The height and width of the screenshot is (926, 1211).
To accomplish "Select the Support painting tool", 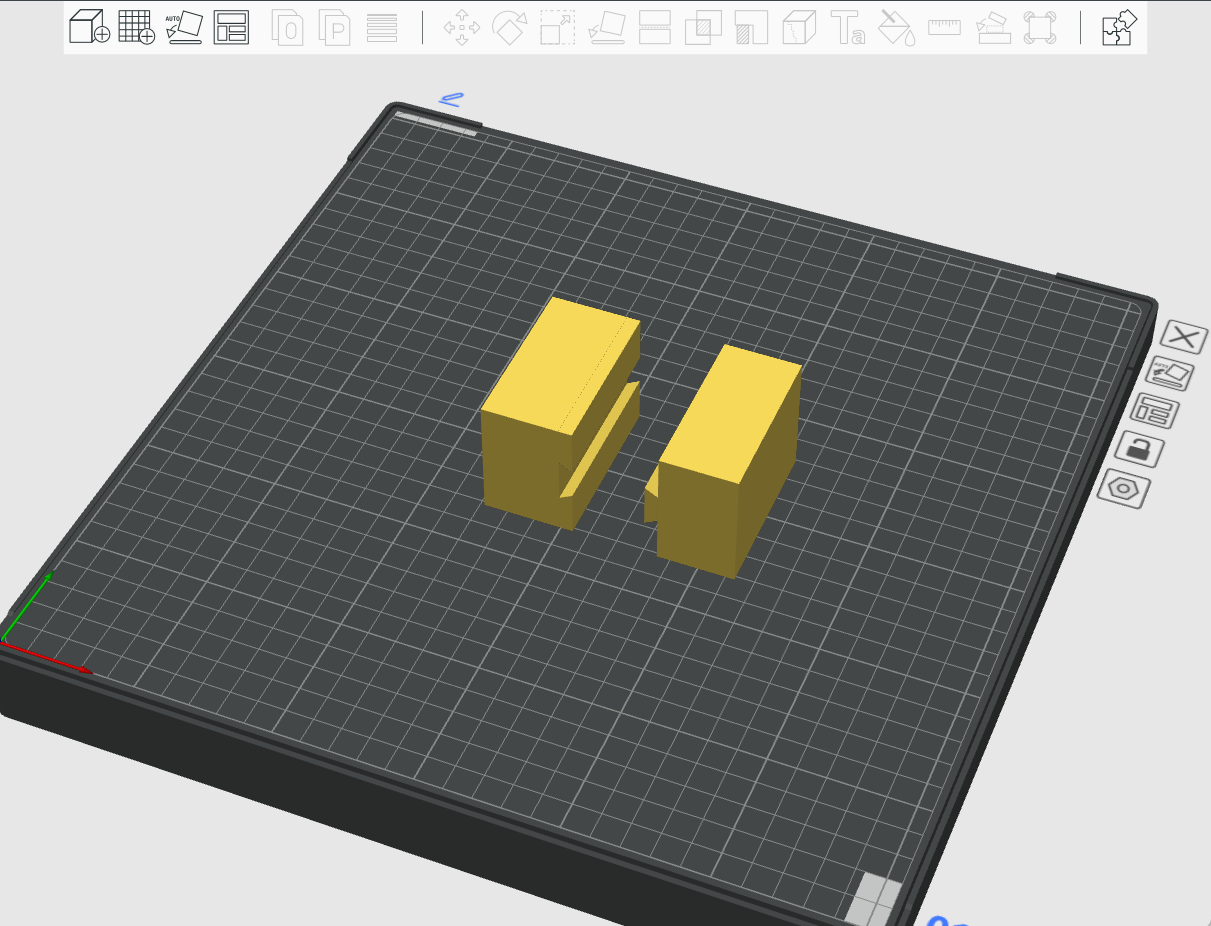I will tap(750, 27).
